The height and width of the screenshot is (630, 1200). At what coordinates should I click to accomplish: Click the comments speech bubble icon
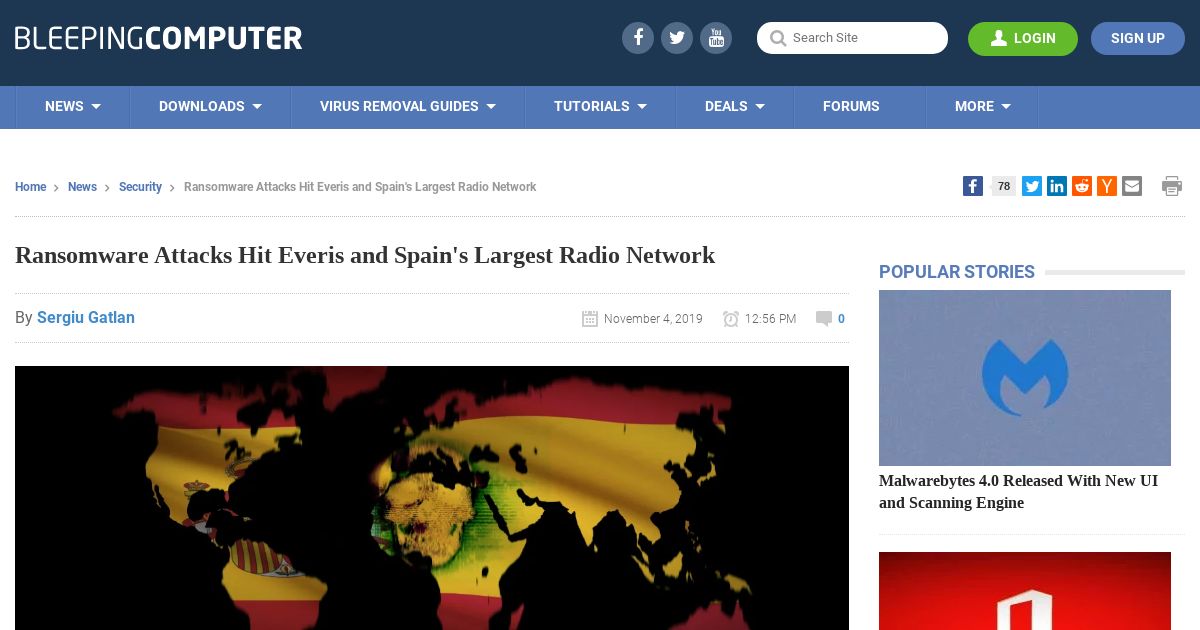point(824,319)
